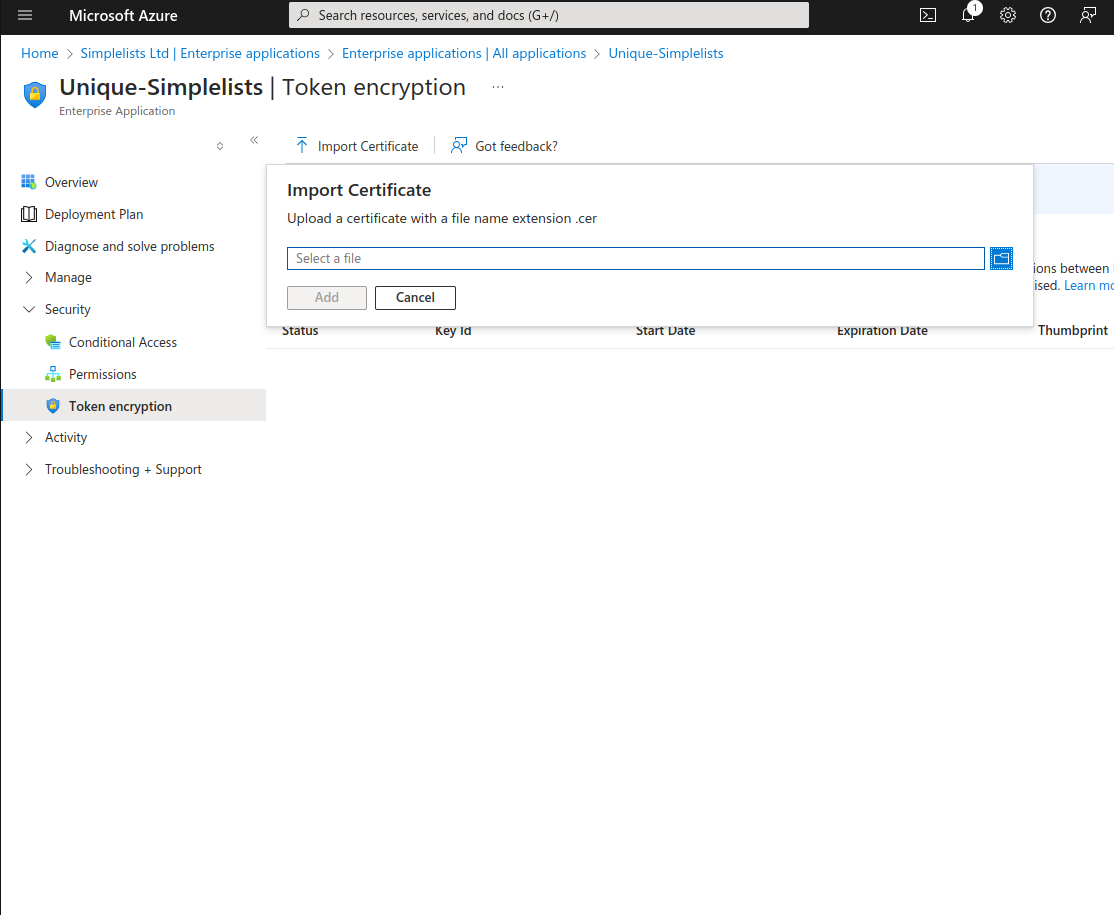The width and height of the screenshot is (1114, 915).
Task: Click the Diagnose wrench icon
Action: 28,246
